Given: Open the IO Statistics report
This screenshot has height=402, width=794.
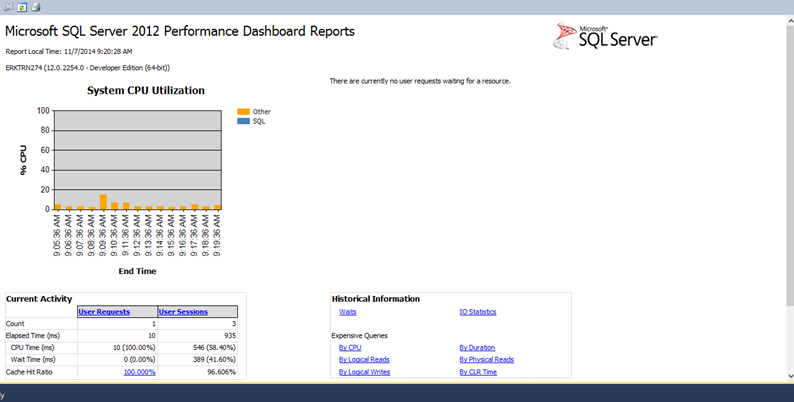Looking at the screenshot, I should pyautogui.click(x=478, y=312).
